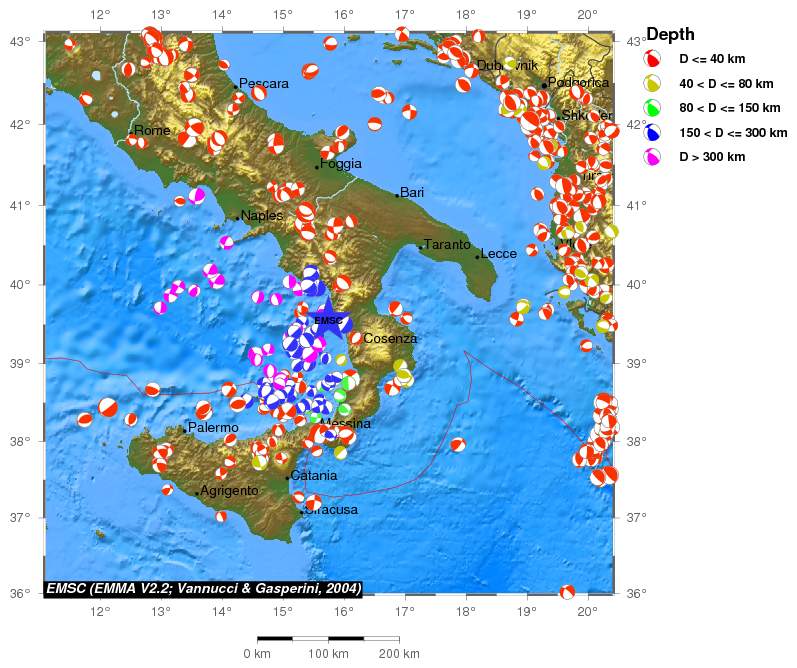This screenshot has width=797, height=668.
Task: Click the blue EMSC star marker
Action: point(327,320)
